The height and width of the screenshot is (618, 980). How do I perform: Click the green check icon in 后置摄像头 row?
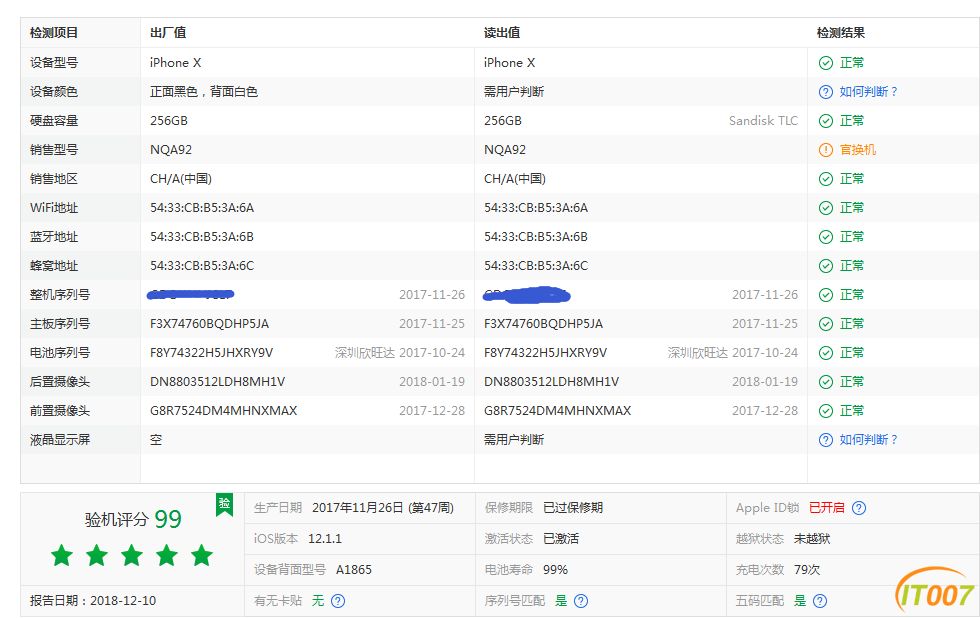pyautogui.click(x=826, y=382)
